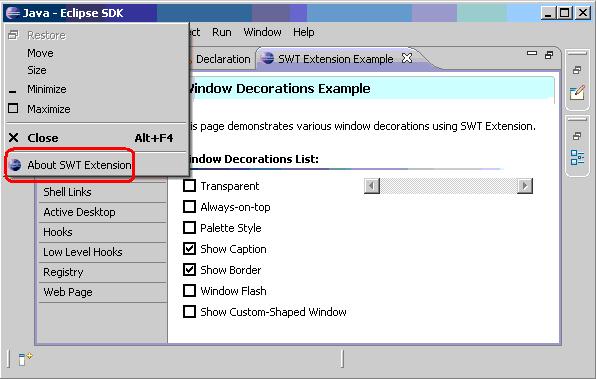The image size is (596, 379).
Task: Open the Window menu
Action: click(x=262, y=32)
